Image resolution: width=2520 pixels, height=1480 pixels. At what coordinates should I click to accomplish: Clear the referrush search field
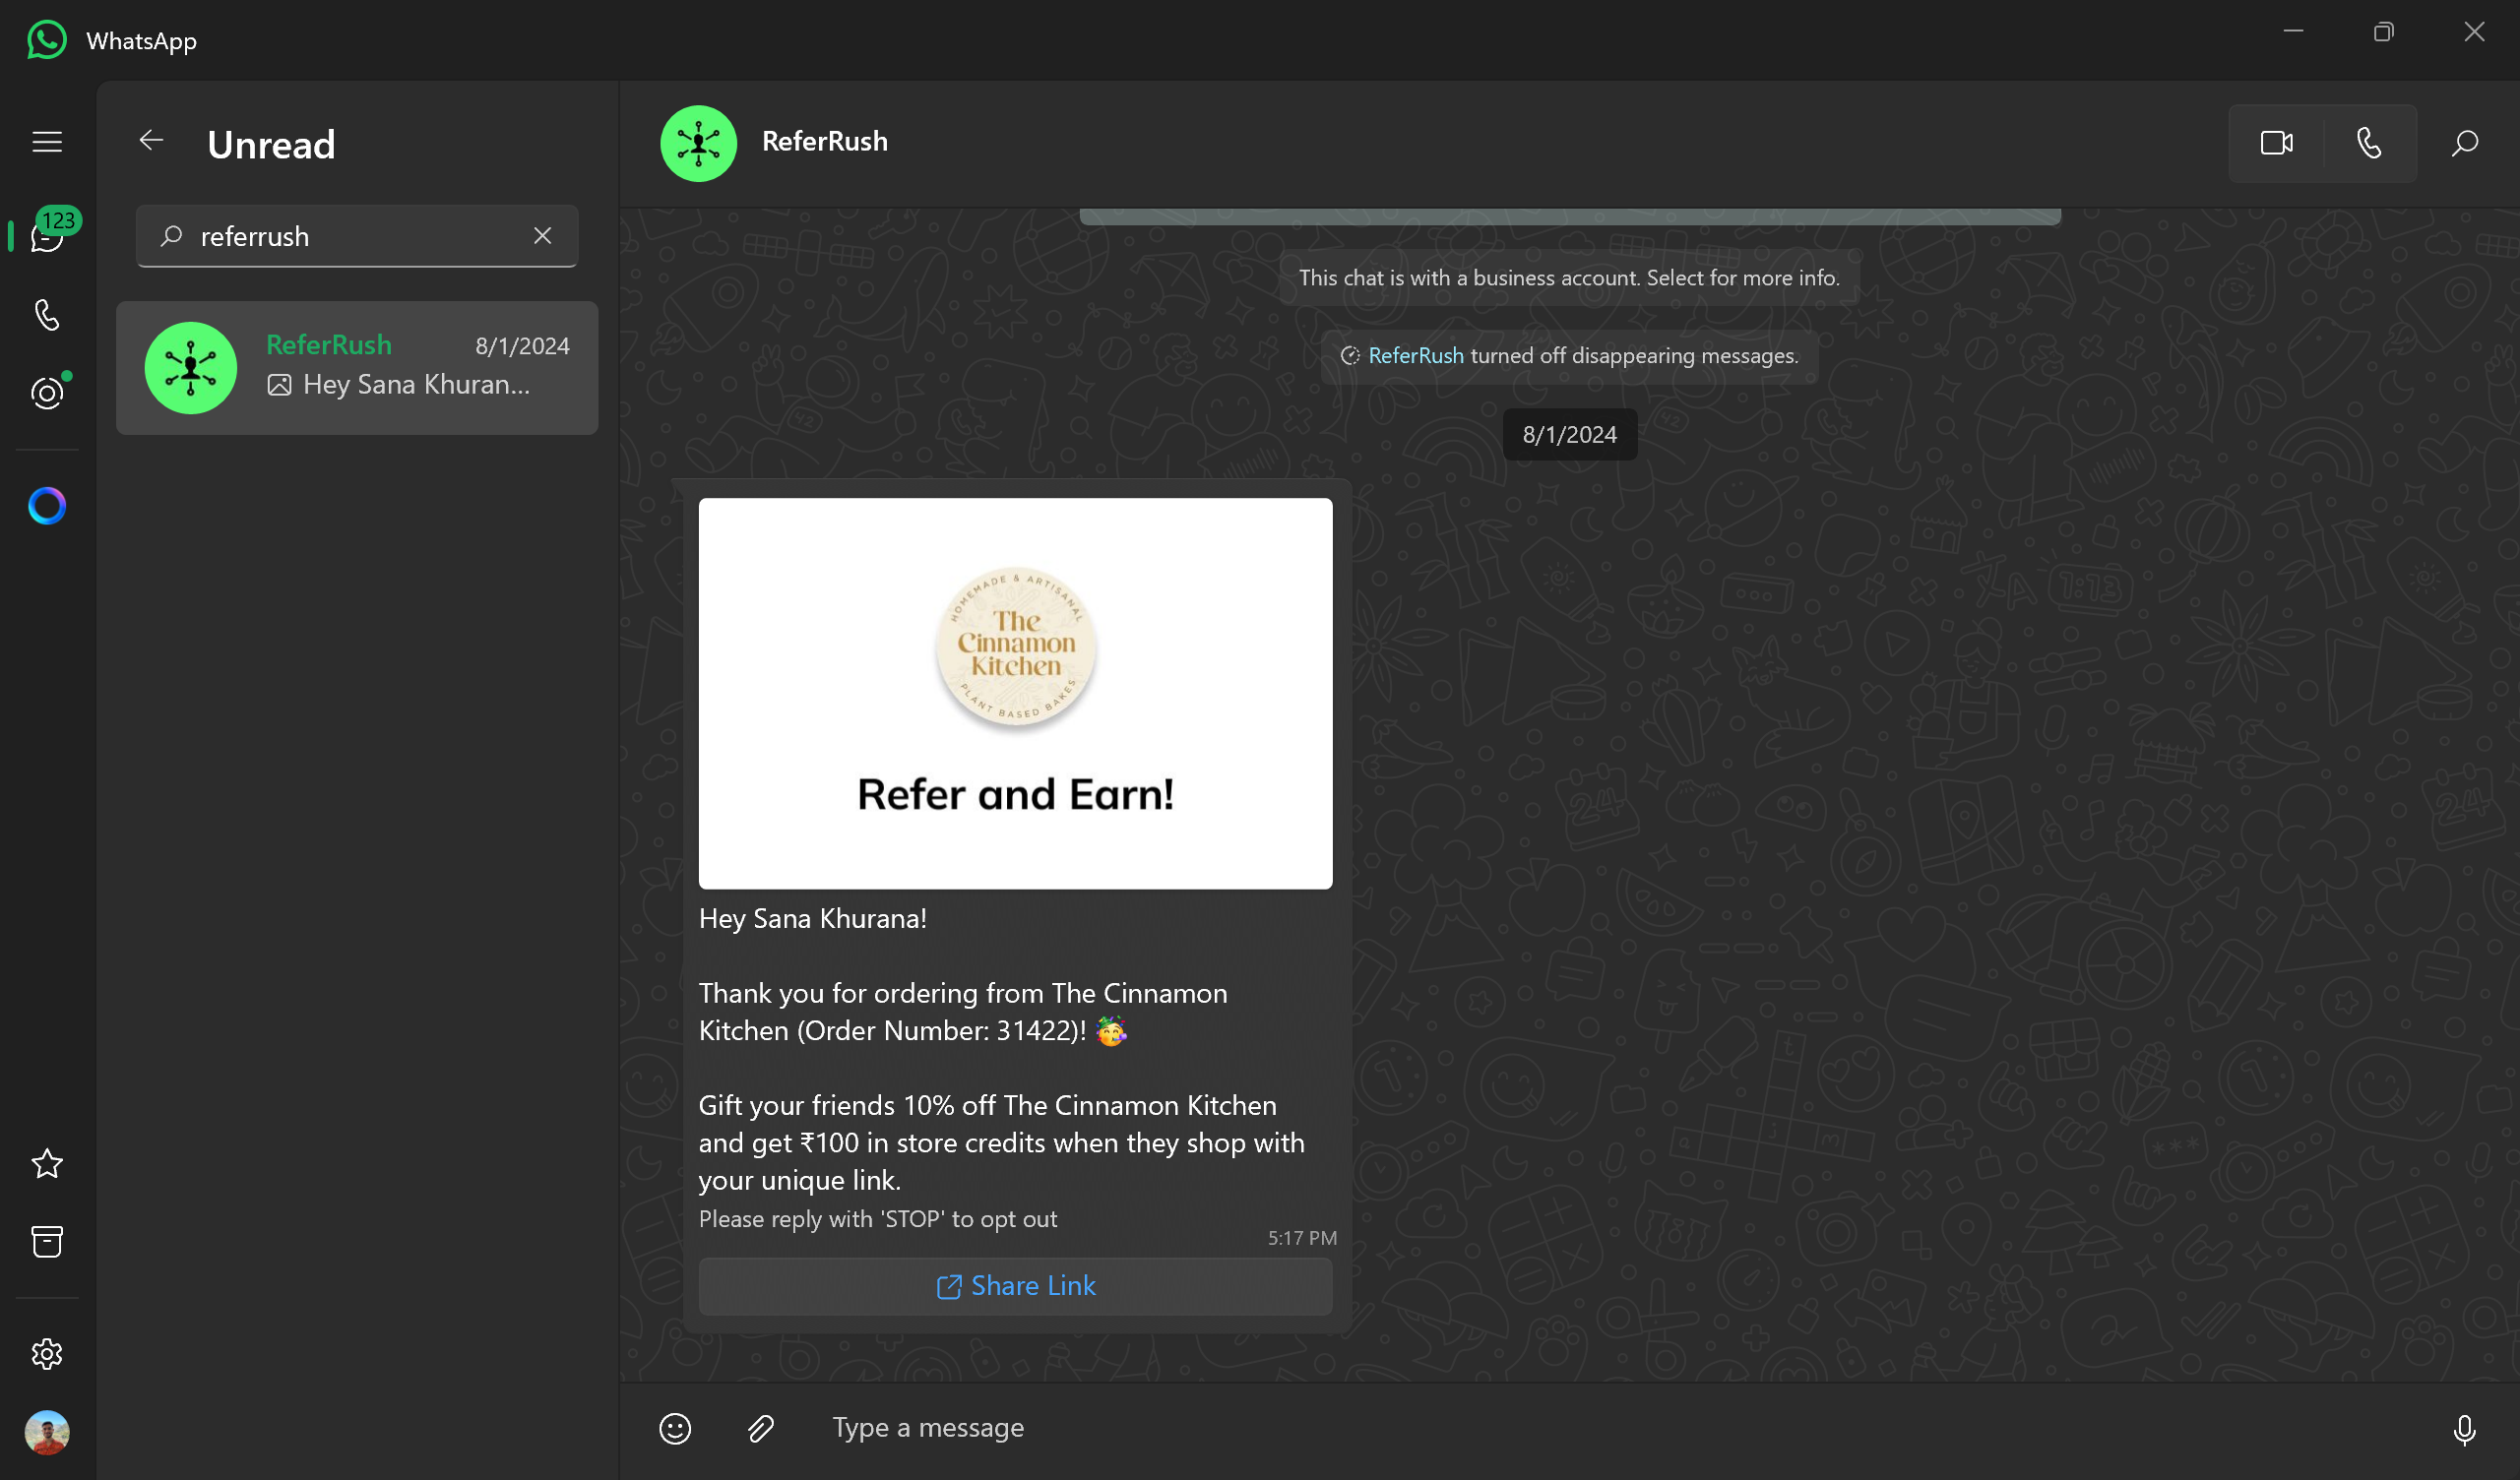[x=544, y=236]
